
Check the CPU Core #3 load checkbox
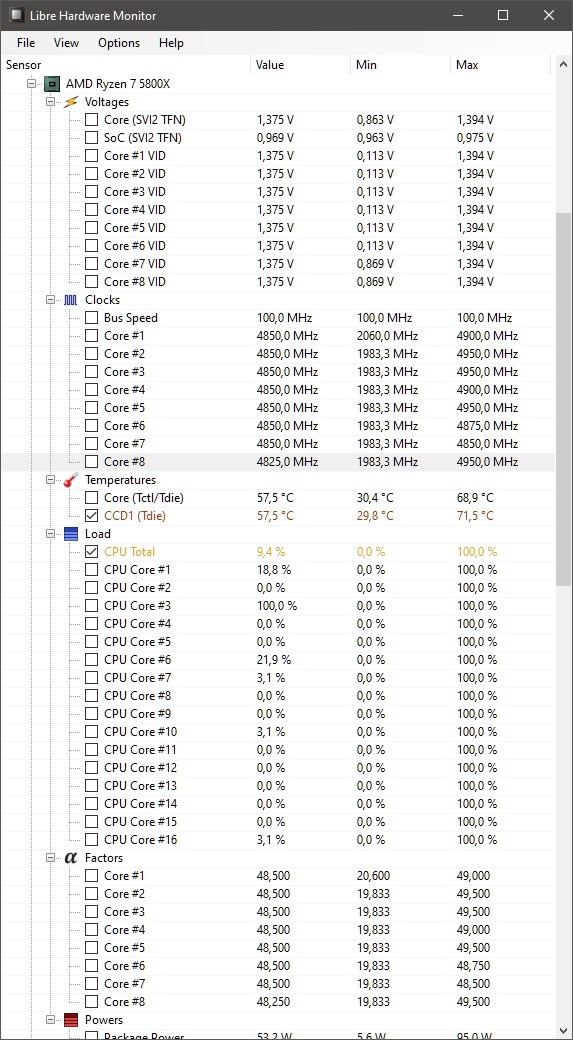click(x=92, y=606)
